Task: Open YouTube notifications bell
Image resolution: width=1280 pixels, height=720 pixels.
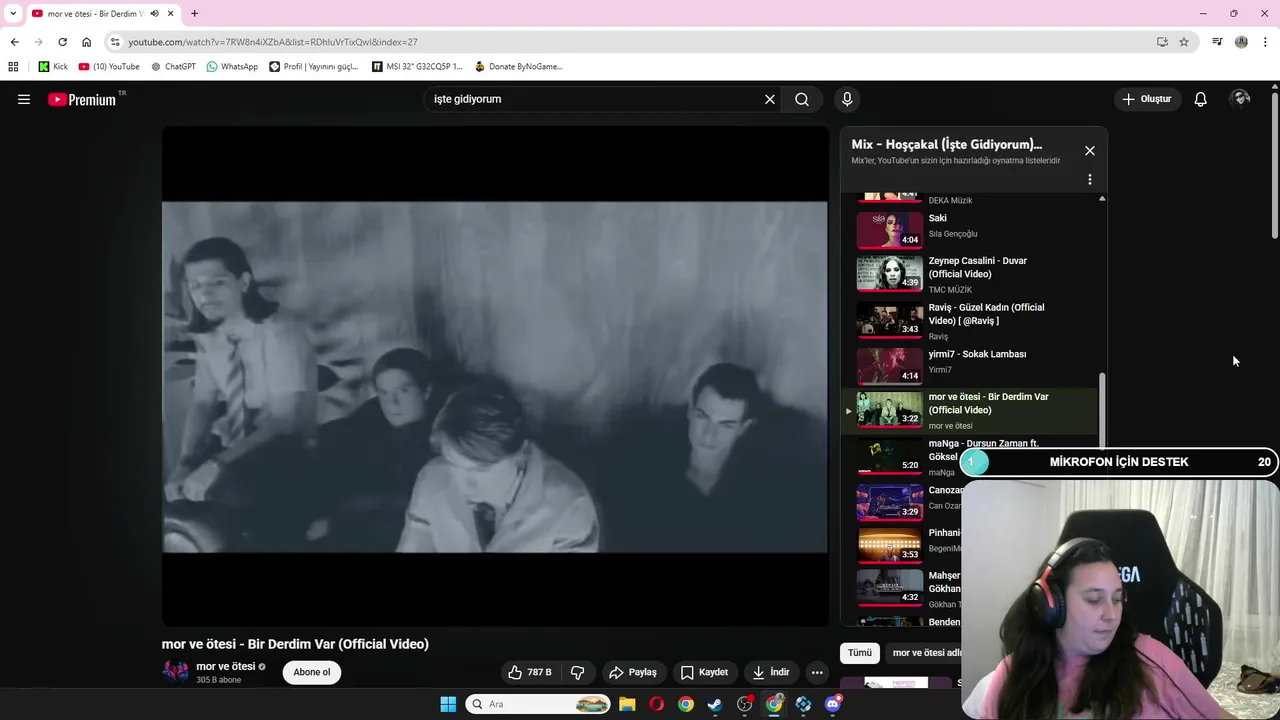Action: click(x=1201, y=99)
